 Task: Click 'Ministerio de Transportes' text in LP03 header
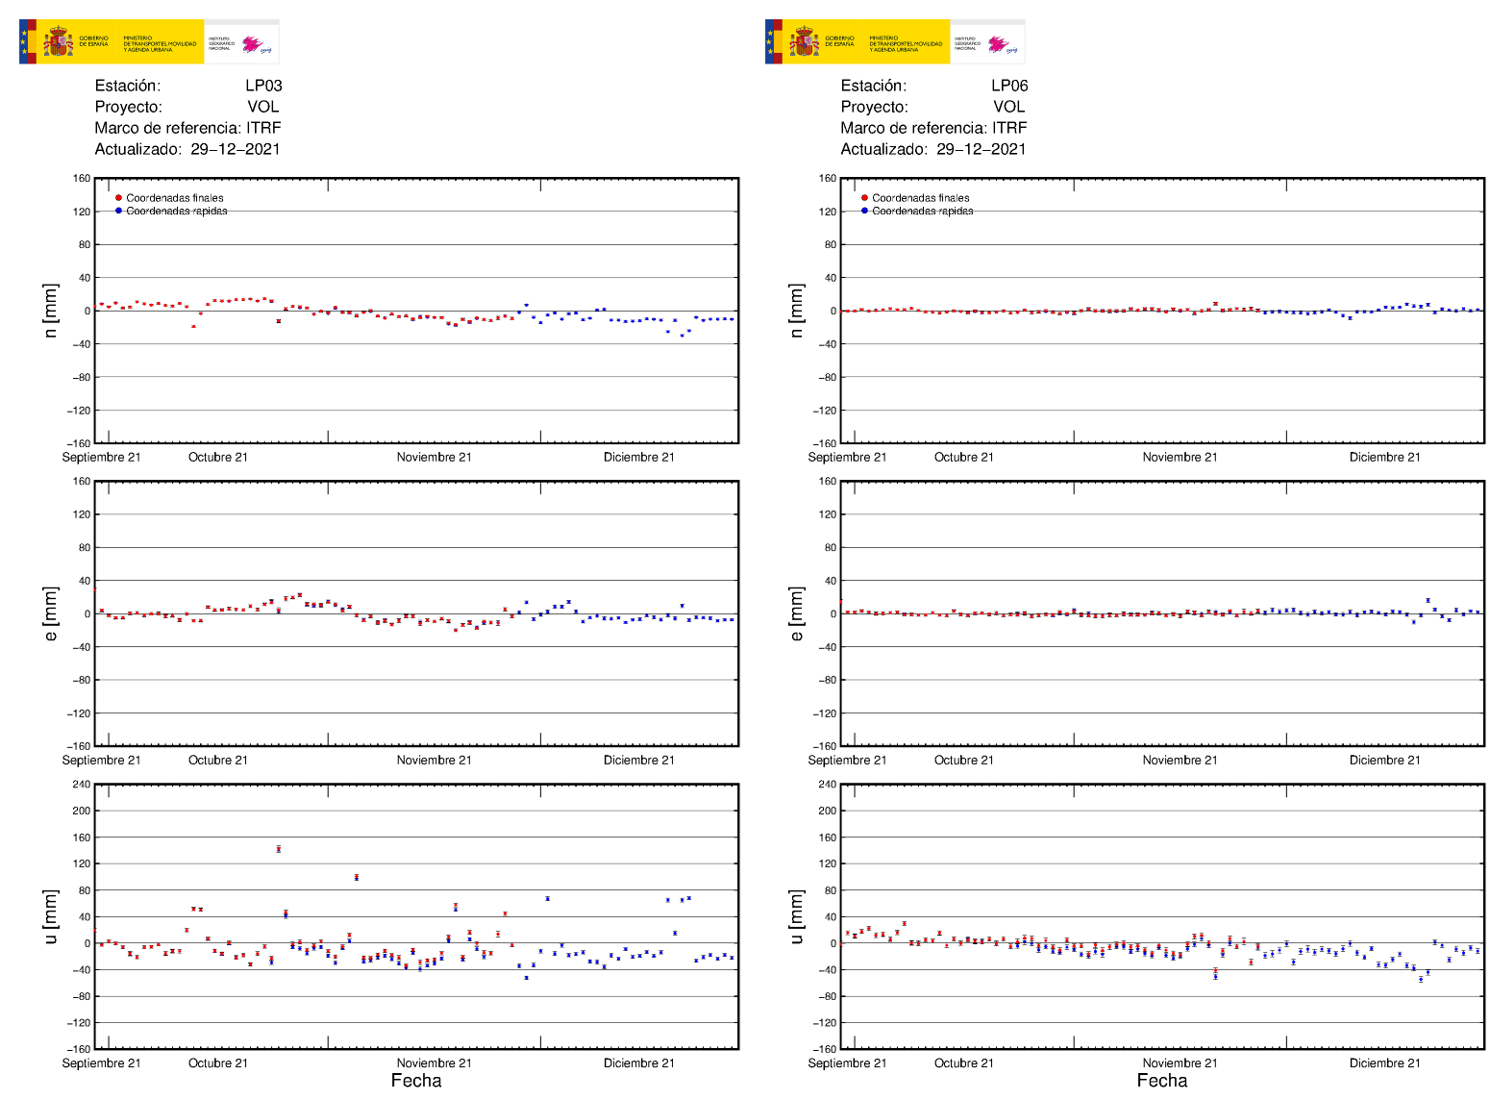160,44
